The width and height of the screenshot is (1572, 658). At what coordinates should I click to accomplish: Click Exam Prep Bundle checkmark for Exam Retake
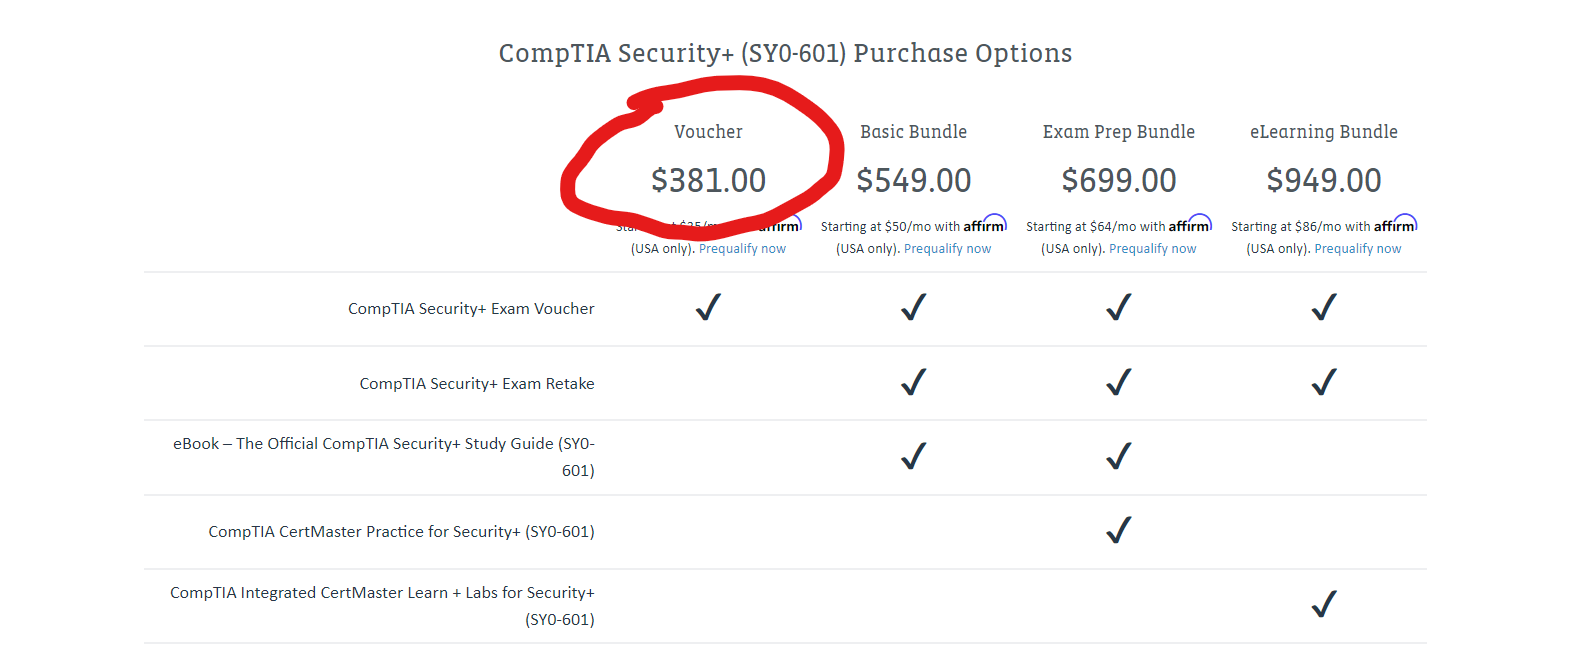pyautogui.click(x=1119, y=382)
